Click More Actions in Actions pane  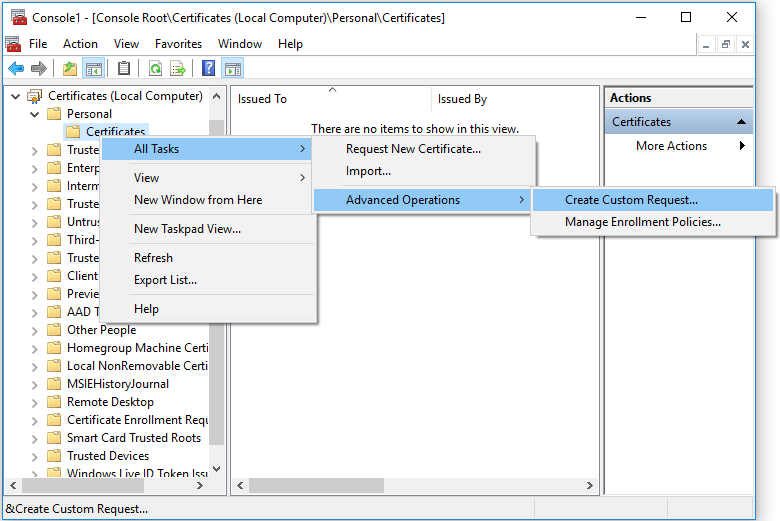tap(671, 146)
